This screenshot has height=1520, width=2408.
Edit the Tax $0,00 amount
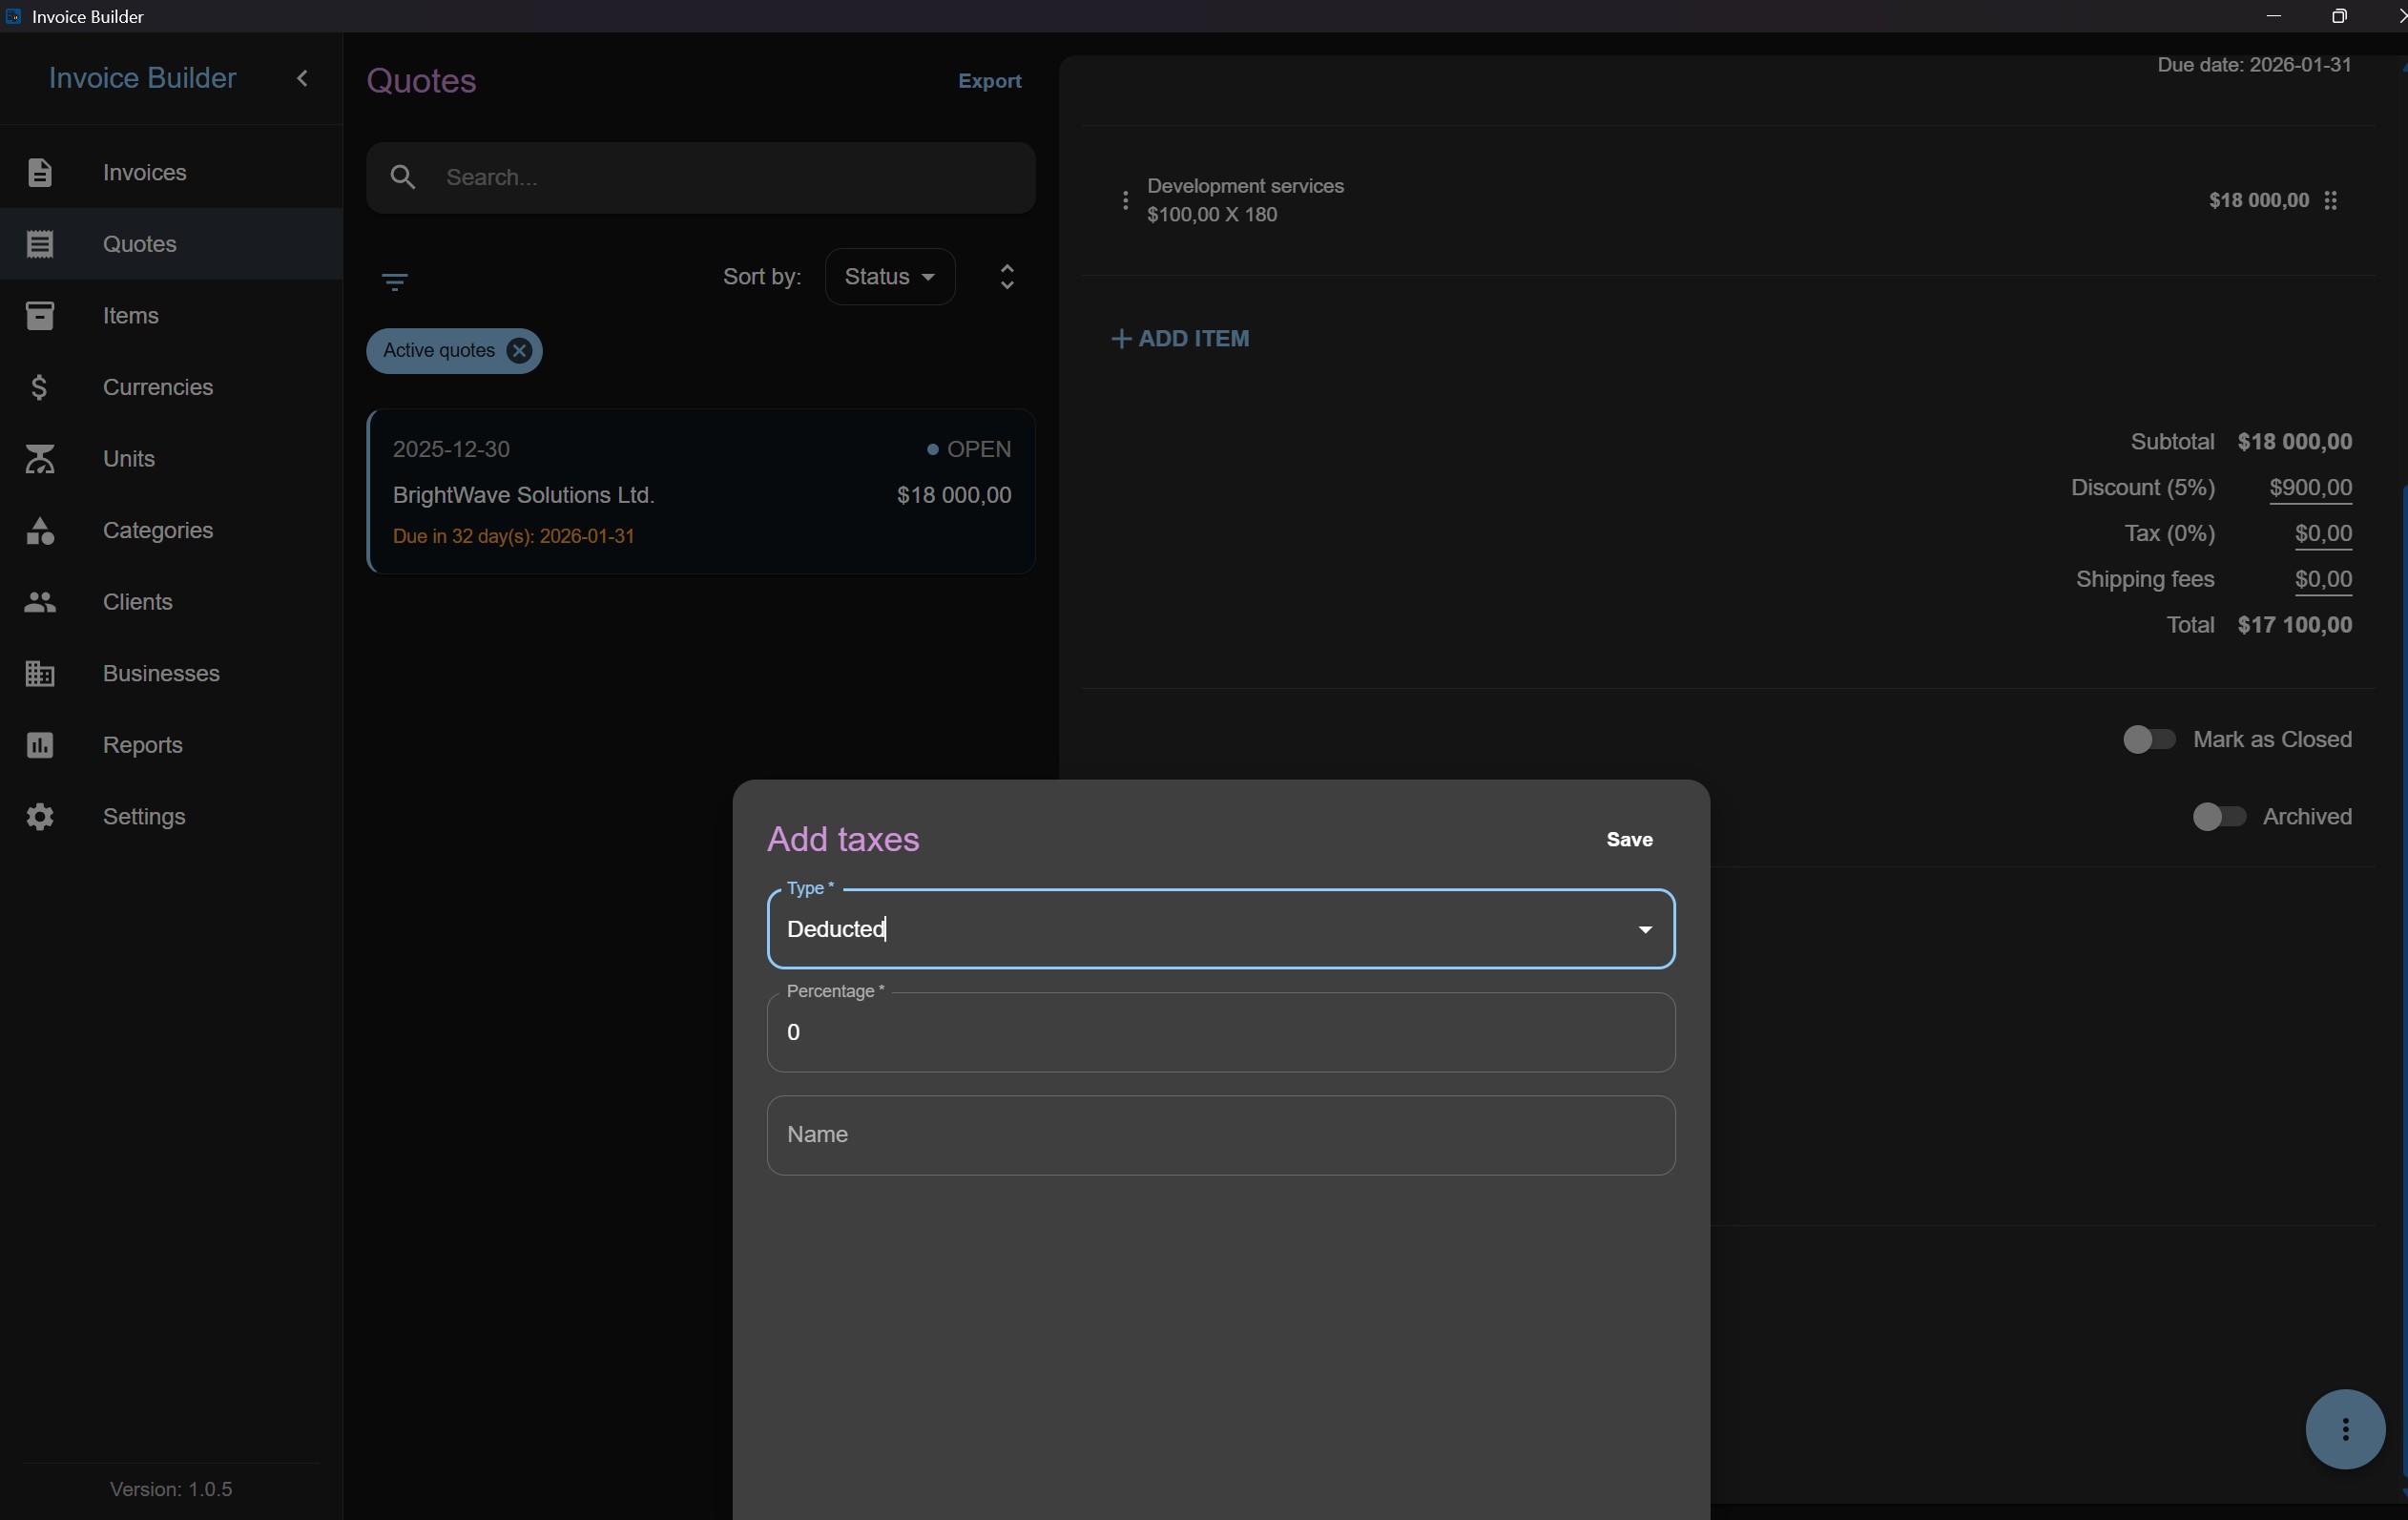coord(2323,534)
